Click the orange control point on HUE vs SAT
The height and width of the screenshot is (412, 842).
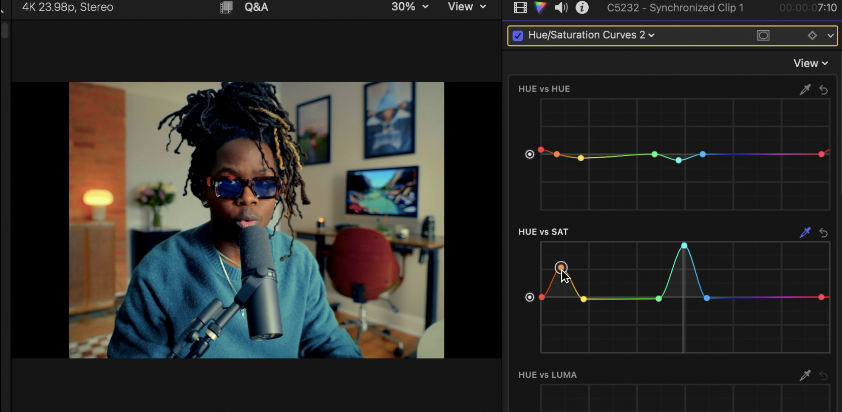561,267
